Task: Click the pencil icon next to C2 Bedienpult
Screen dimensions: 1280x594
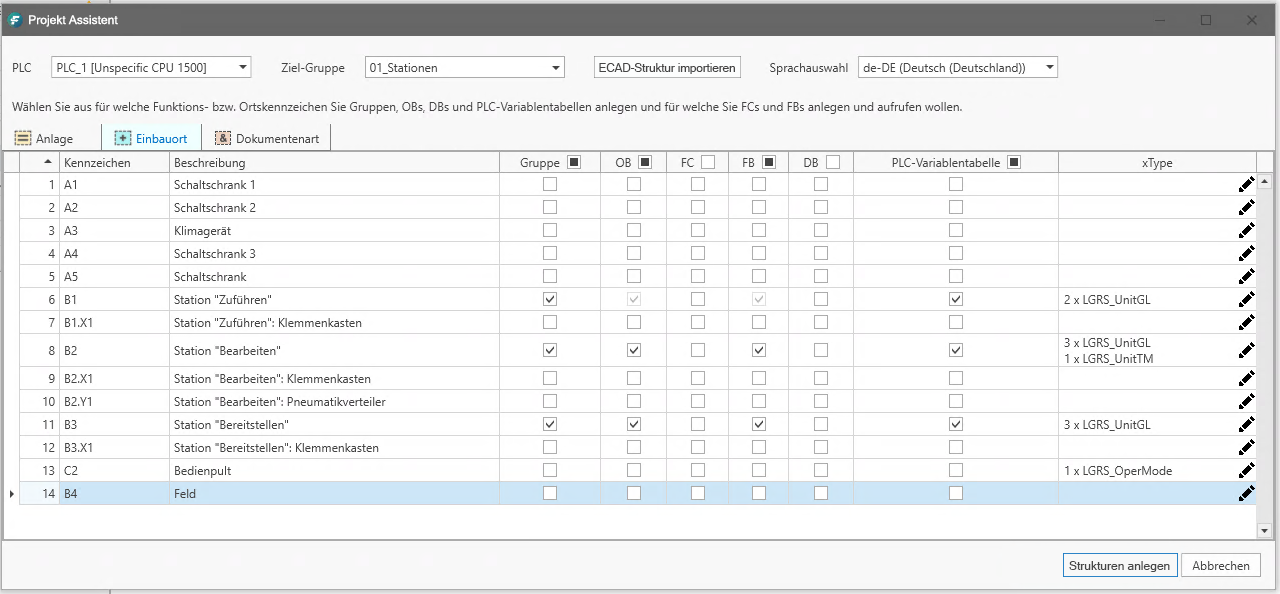Action: (x=1247, y=470)
